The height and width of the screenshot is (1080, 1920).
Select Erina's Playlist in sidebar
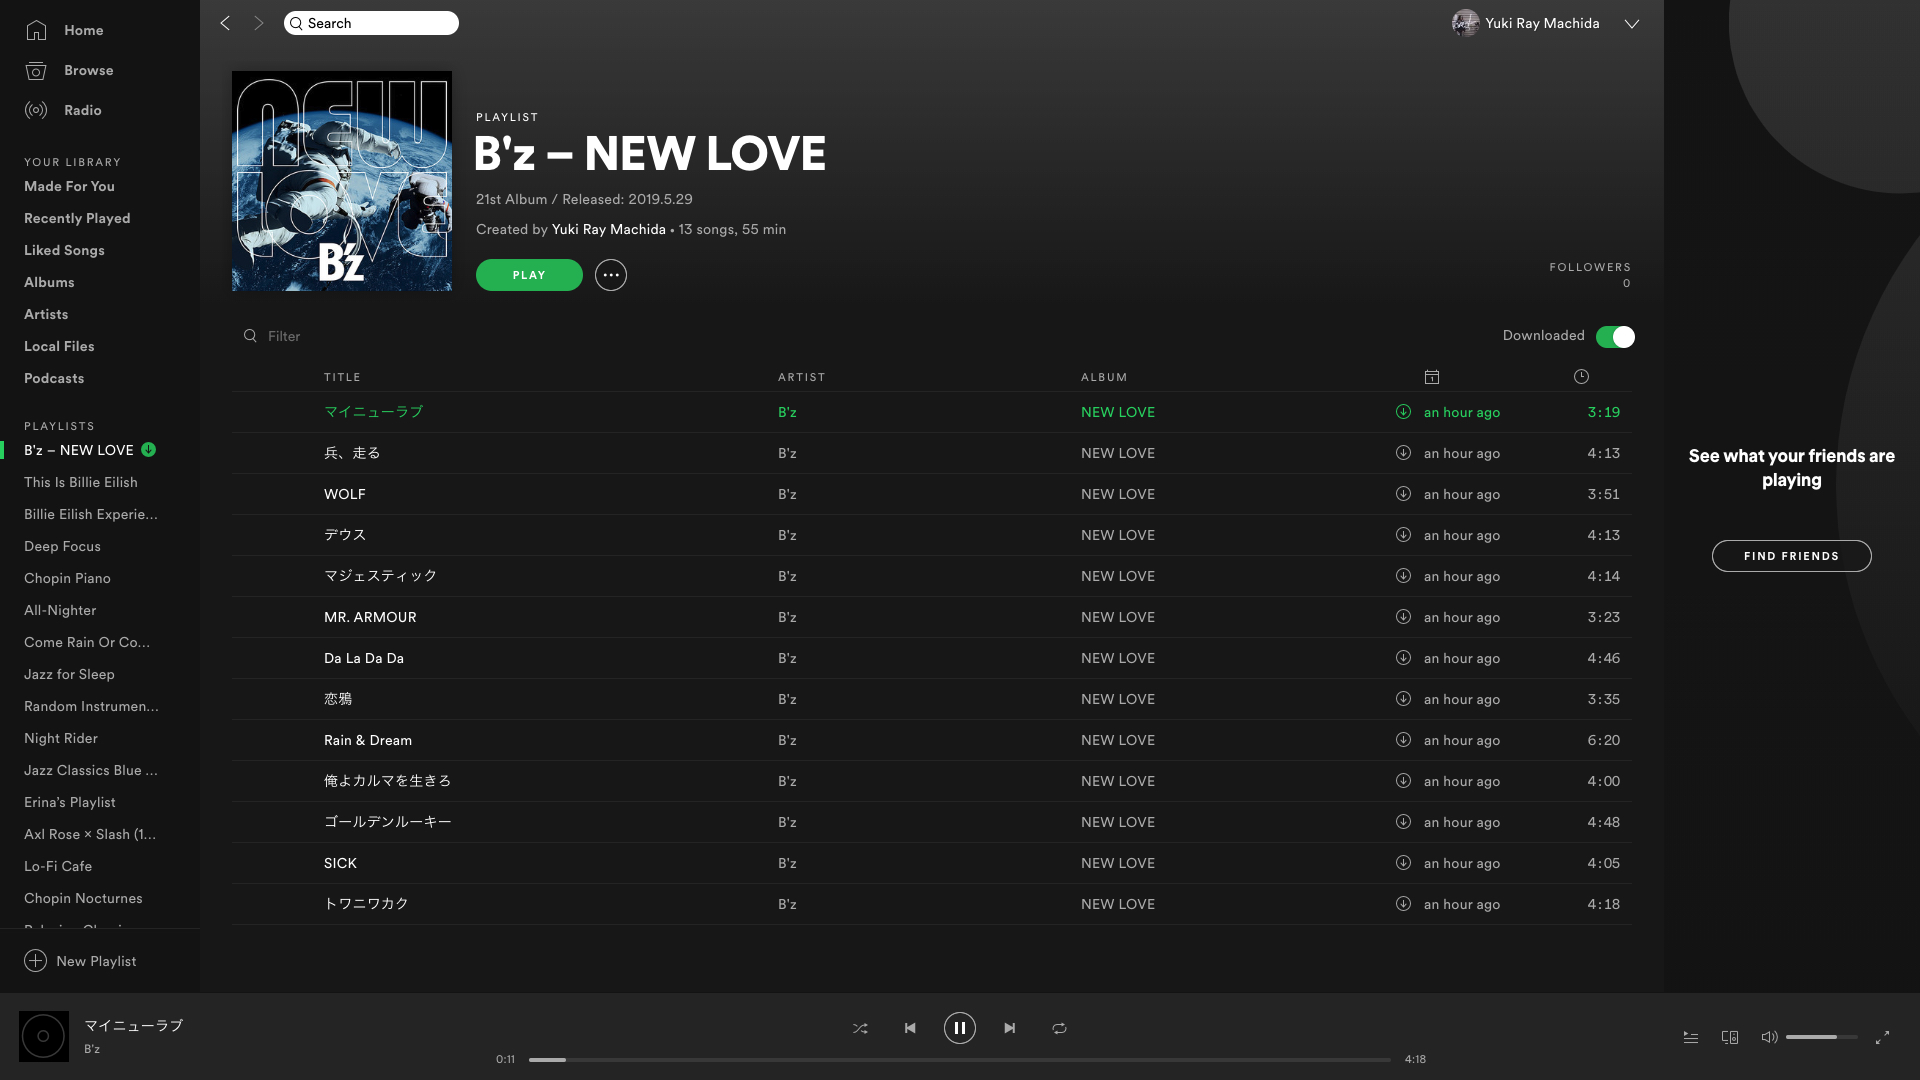click(x=70, y=802)
